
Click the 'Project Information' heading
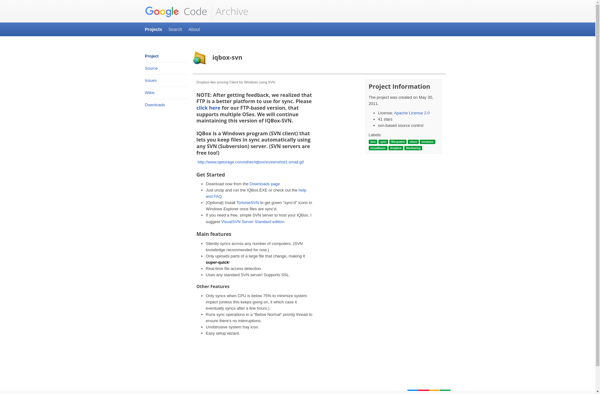point(399,87)
